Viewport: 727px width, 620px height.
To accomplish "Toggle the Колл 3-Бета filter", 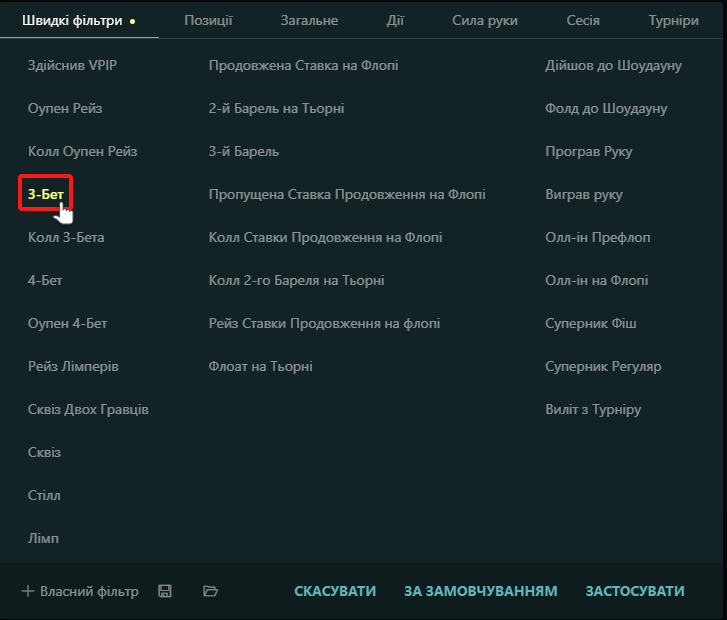I will [66, 237].
